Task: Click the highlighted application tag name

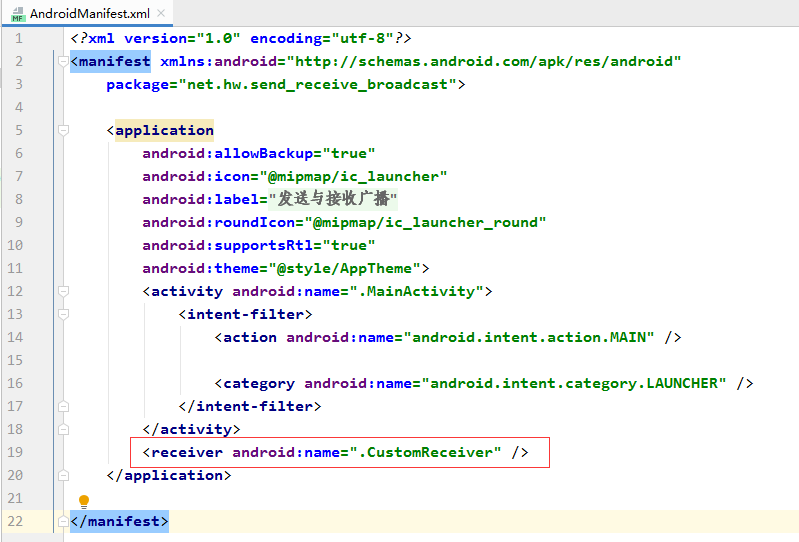Action: (x=164, y=130)
